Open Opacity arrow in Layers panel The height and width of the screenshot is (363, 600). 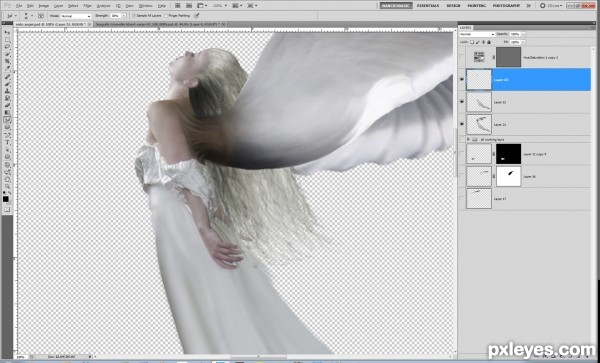pos(523,34)
